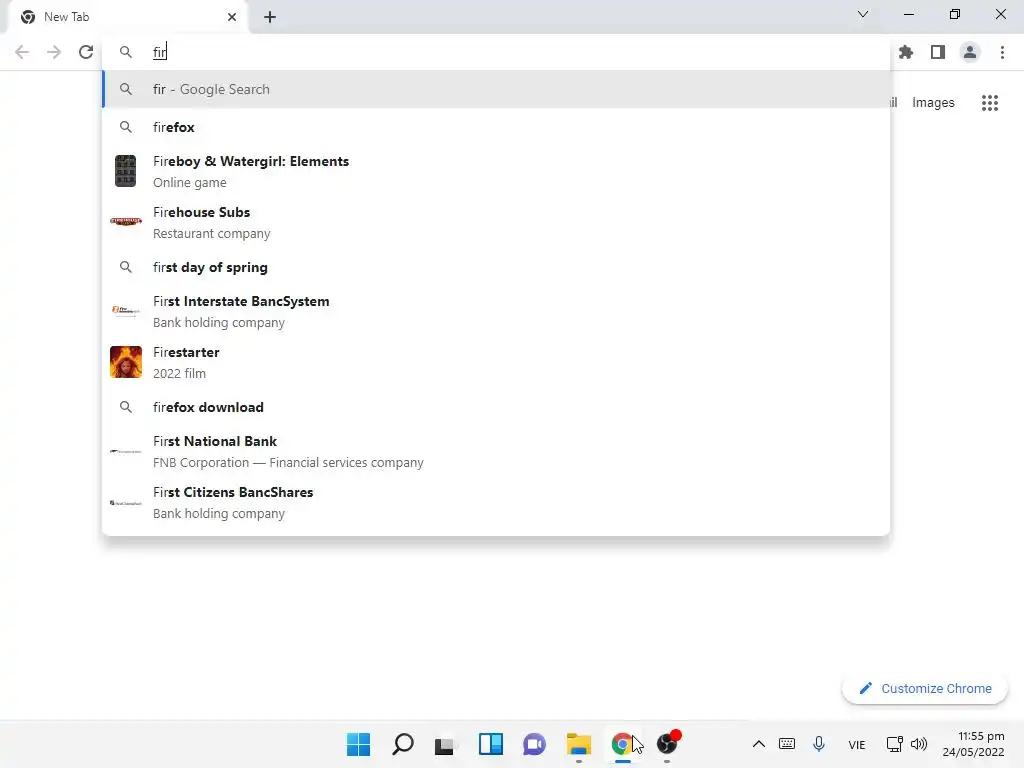Open the clock showing 11:55 pm
1024x768 pixels.
click(x=973, y=744)
